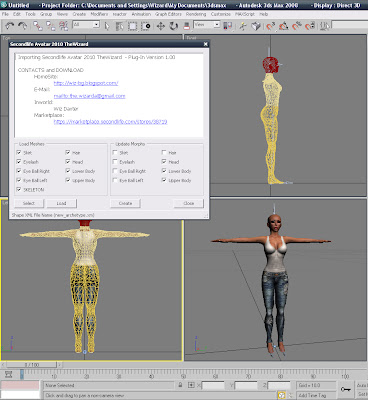Open the Animation menu
368x400 pixels.
coord(141,14)
